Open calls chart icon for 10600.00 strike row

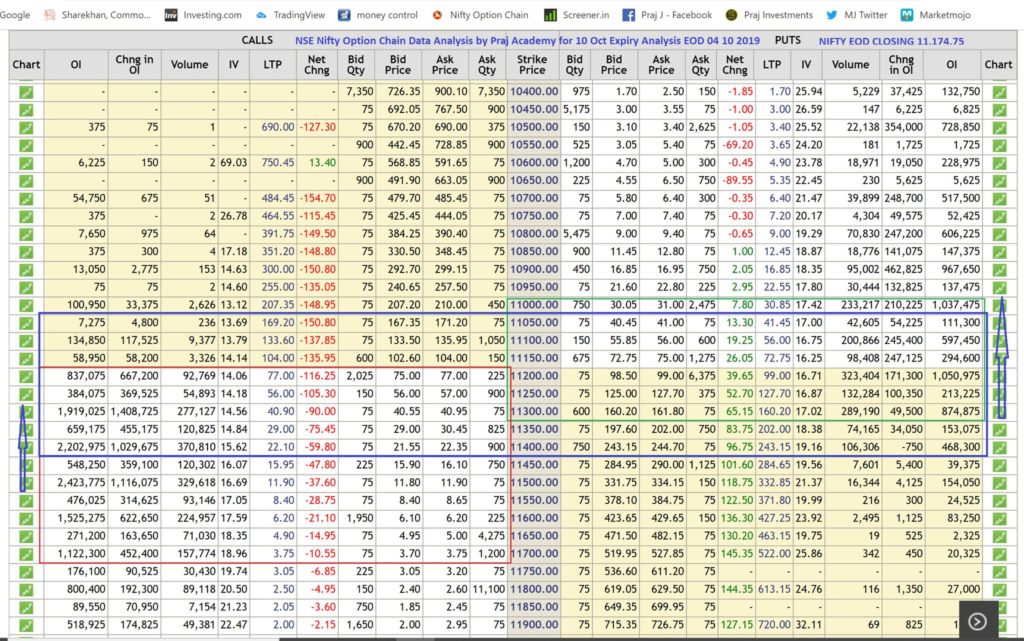[x=25, y=163]
